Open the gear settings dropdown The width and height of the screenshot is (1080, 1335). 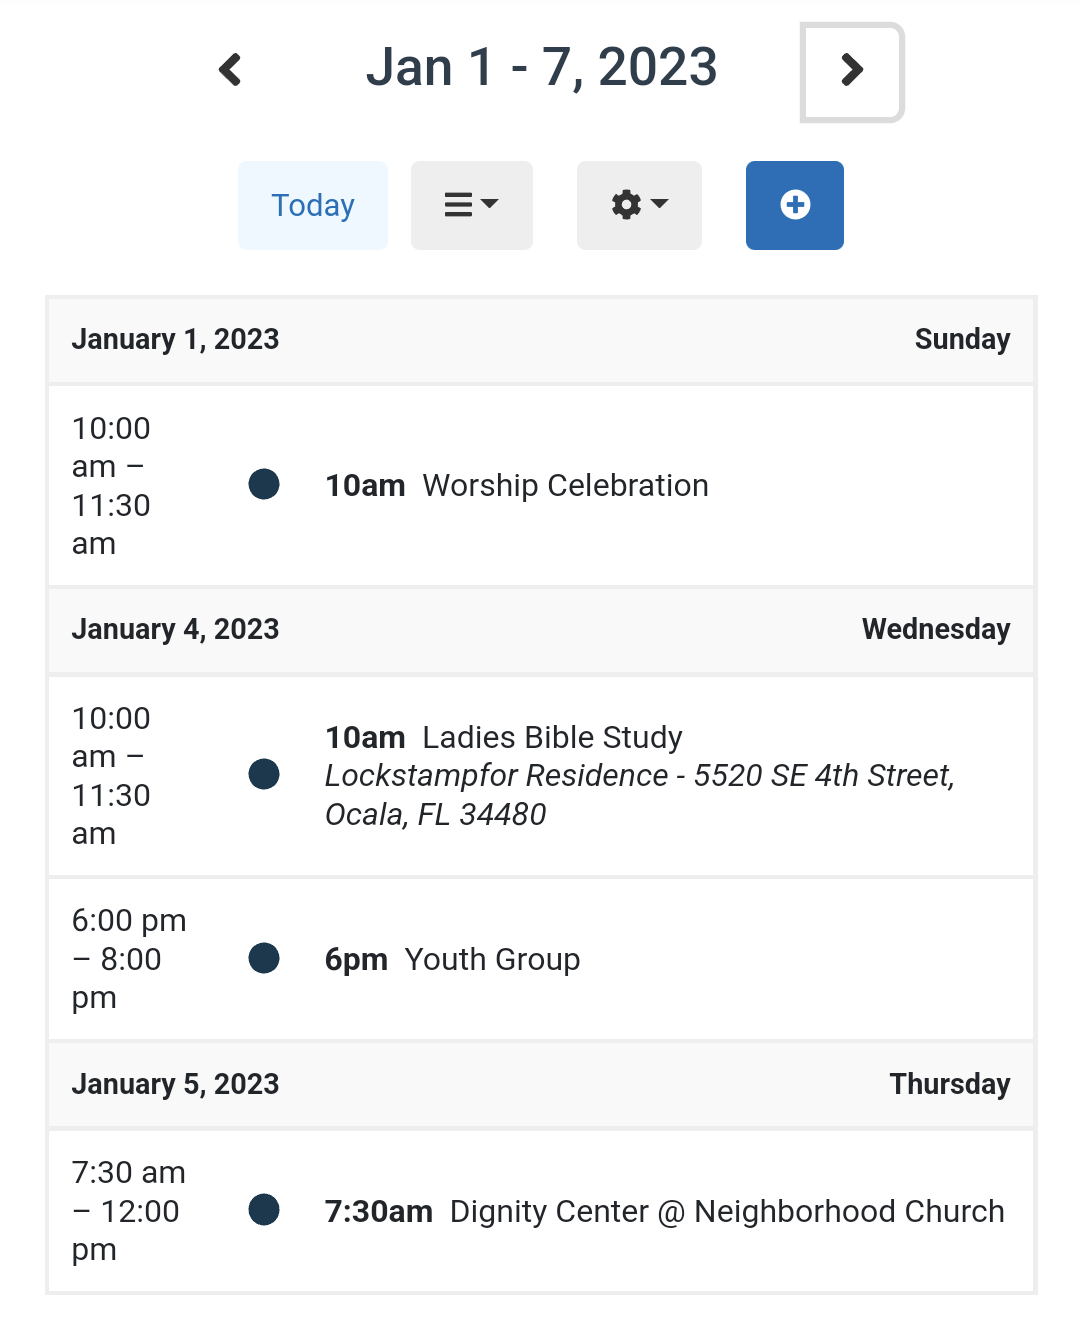[x=639, y=205]
